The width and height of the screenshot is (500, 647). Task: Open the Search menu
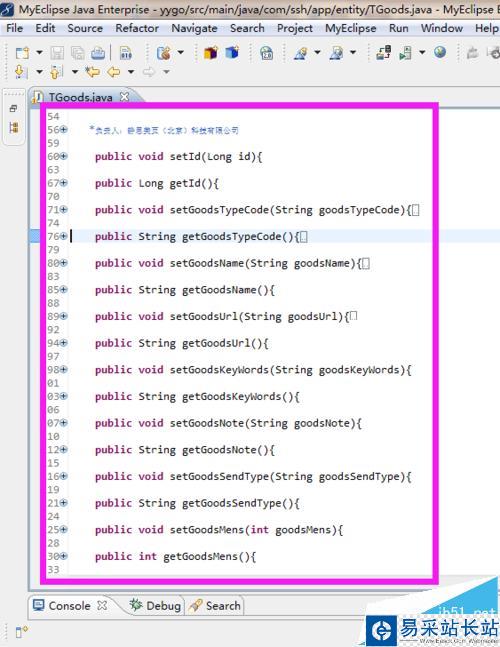pyautogui.click(x=247, y=28)
